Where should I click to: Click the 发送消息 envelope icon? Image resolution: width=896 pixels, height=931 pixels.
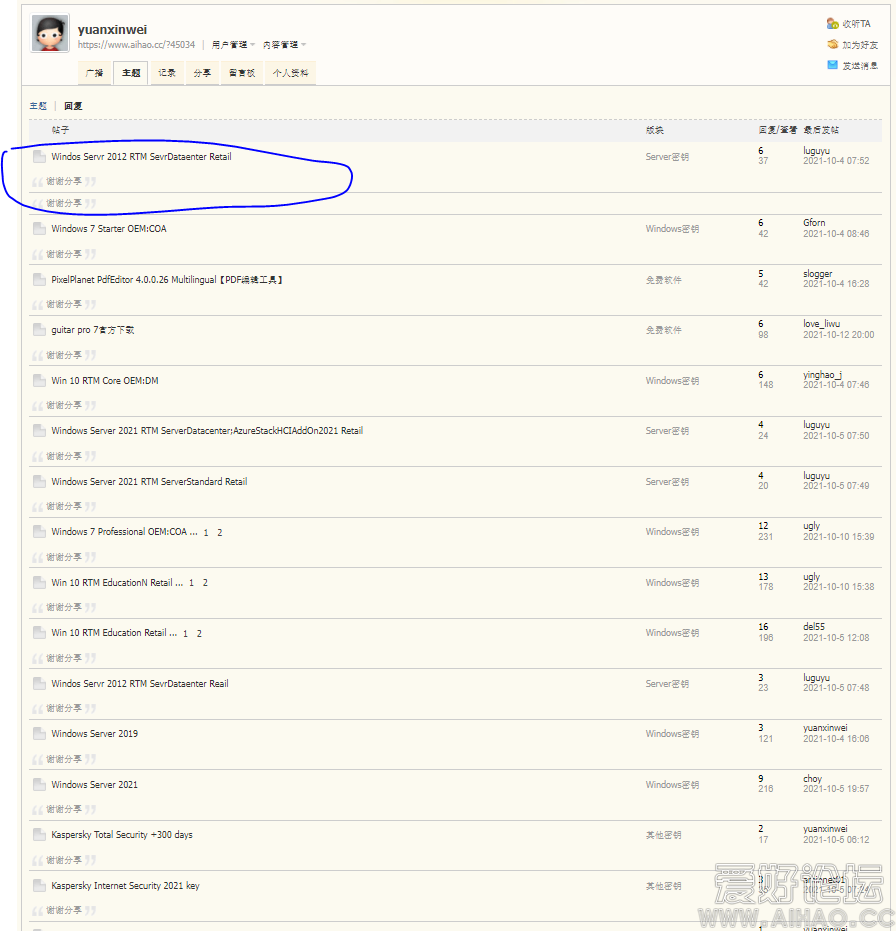(x=833, y=65)
